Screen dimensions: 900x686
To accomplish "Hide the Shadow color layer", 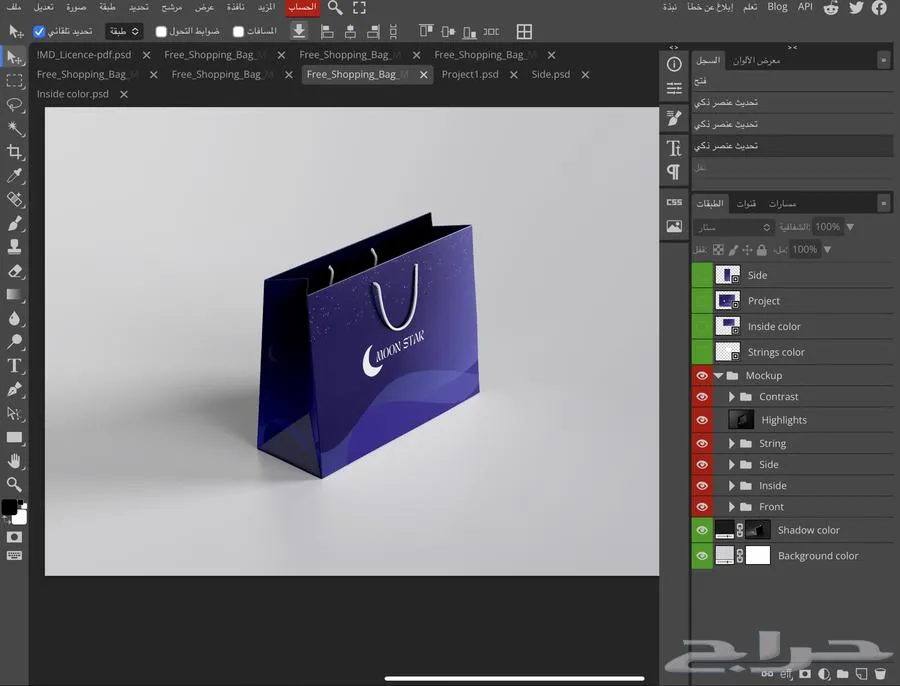I will [701, 530].
